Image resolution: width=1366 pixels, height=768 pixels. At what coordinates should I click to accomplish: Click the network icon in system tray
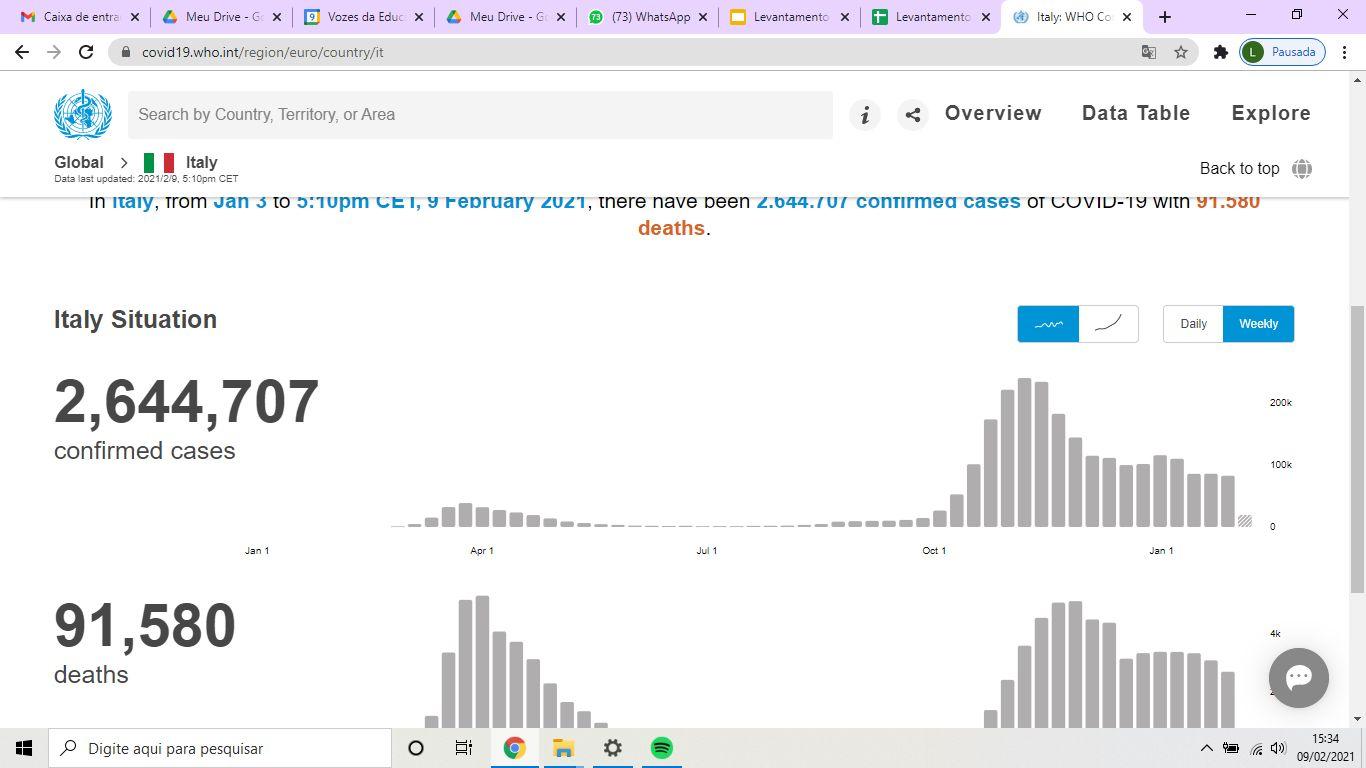coord(1256,749)
